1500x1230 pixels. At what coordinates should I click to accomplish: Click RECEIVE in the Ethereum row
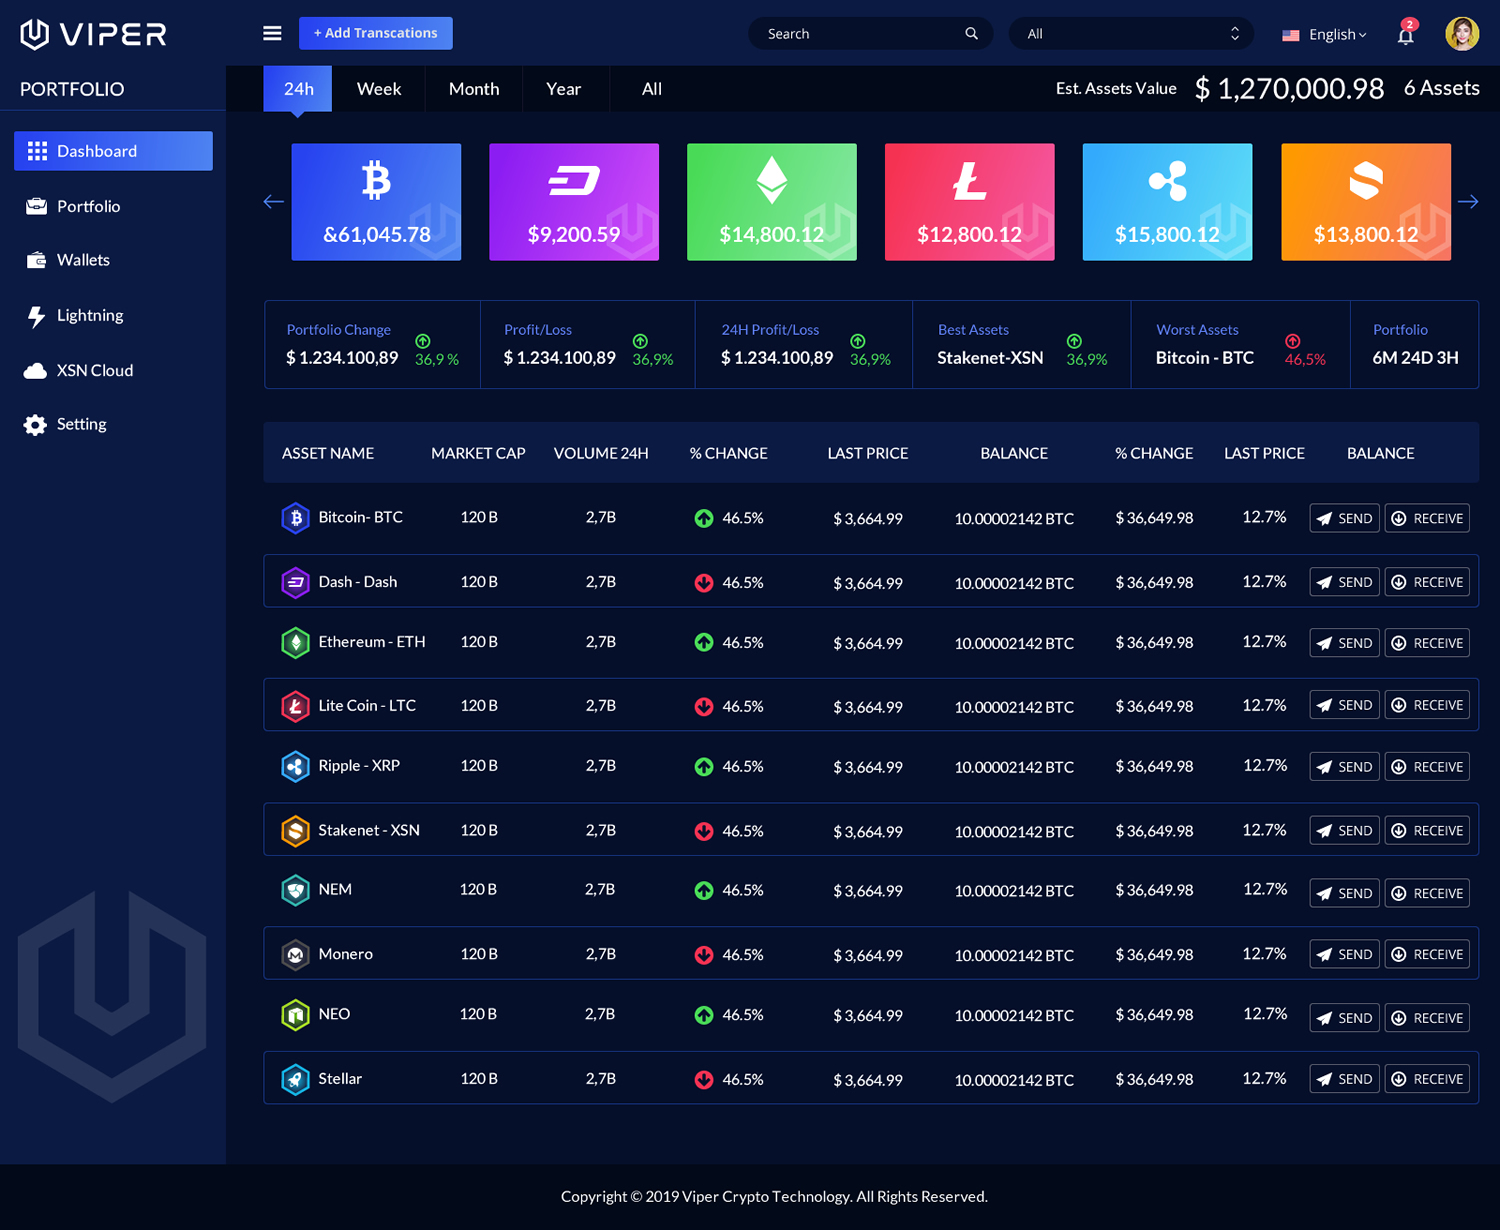point(1427,643)
